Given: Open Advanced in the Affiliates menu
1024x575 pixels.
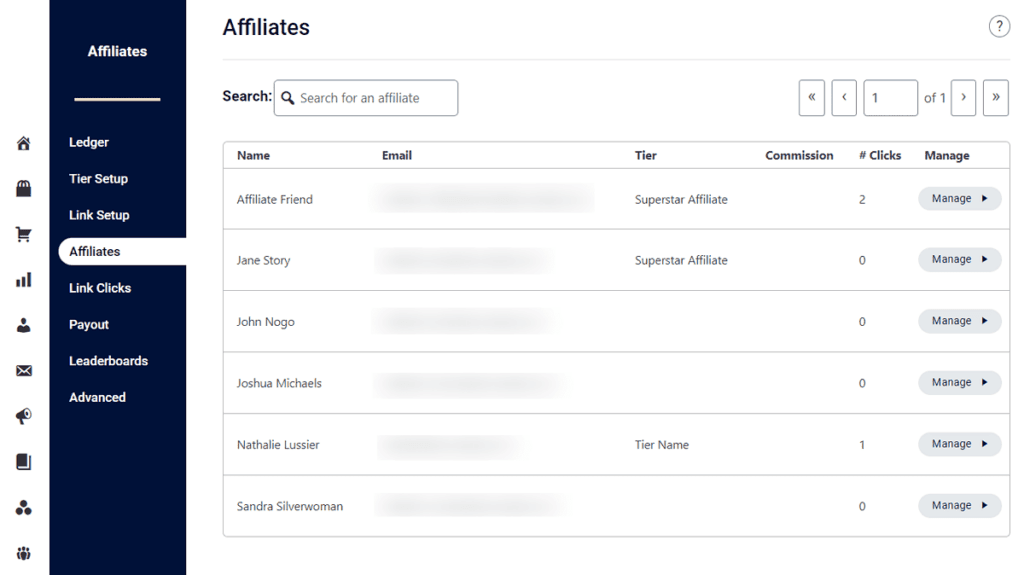Looking at the screenshot, I should click(x=97, y=397).
